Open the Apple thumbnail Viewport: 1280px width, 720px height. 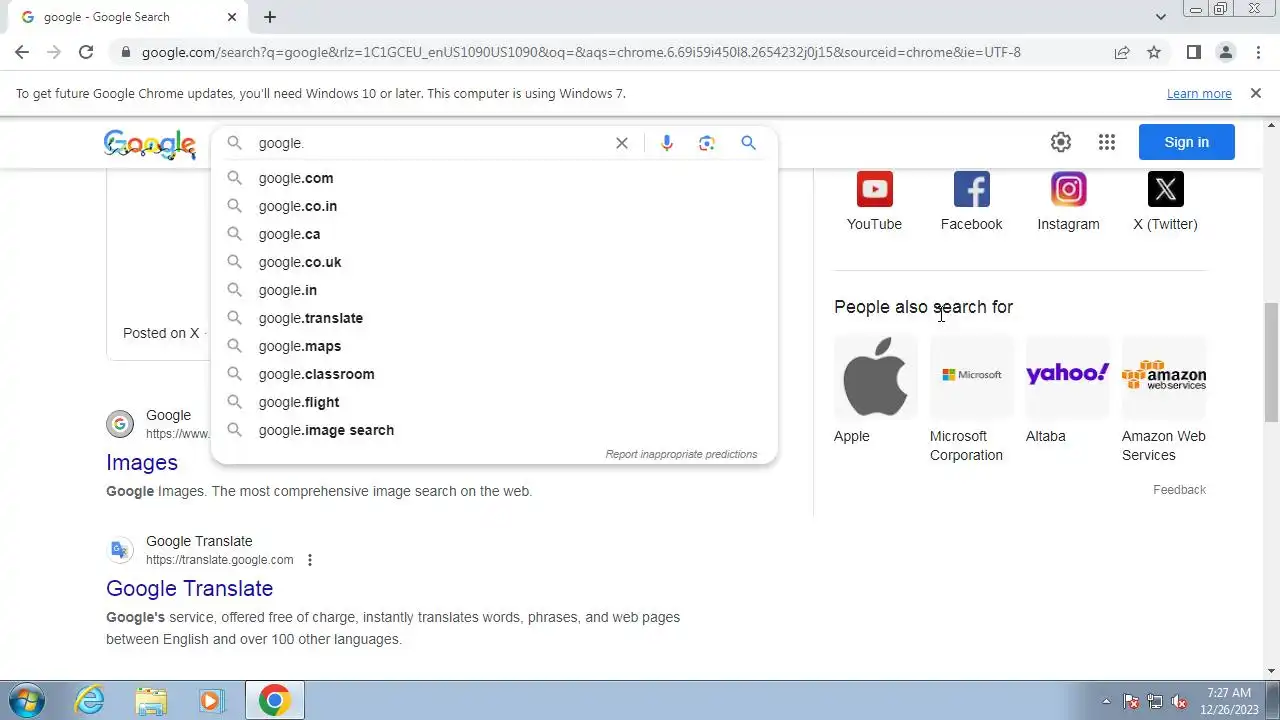[876, 376]
